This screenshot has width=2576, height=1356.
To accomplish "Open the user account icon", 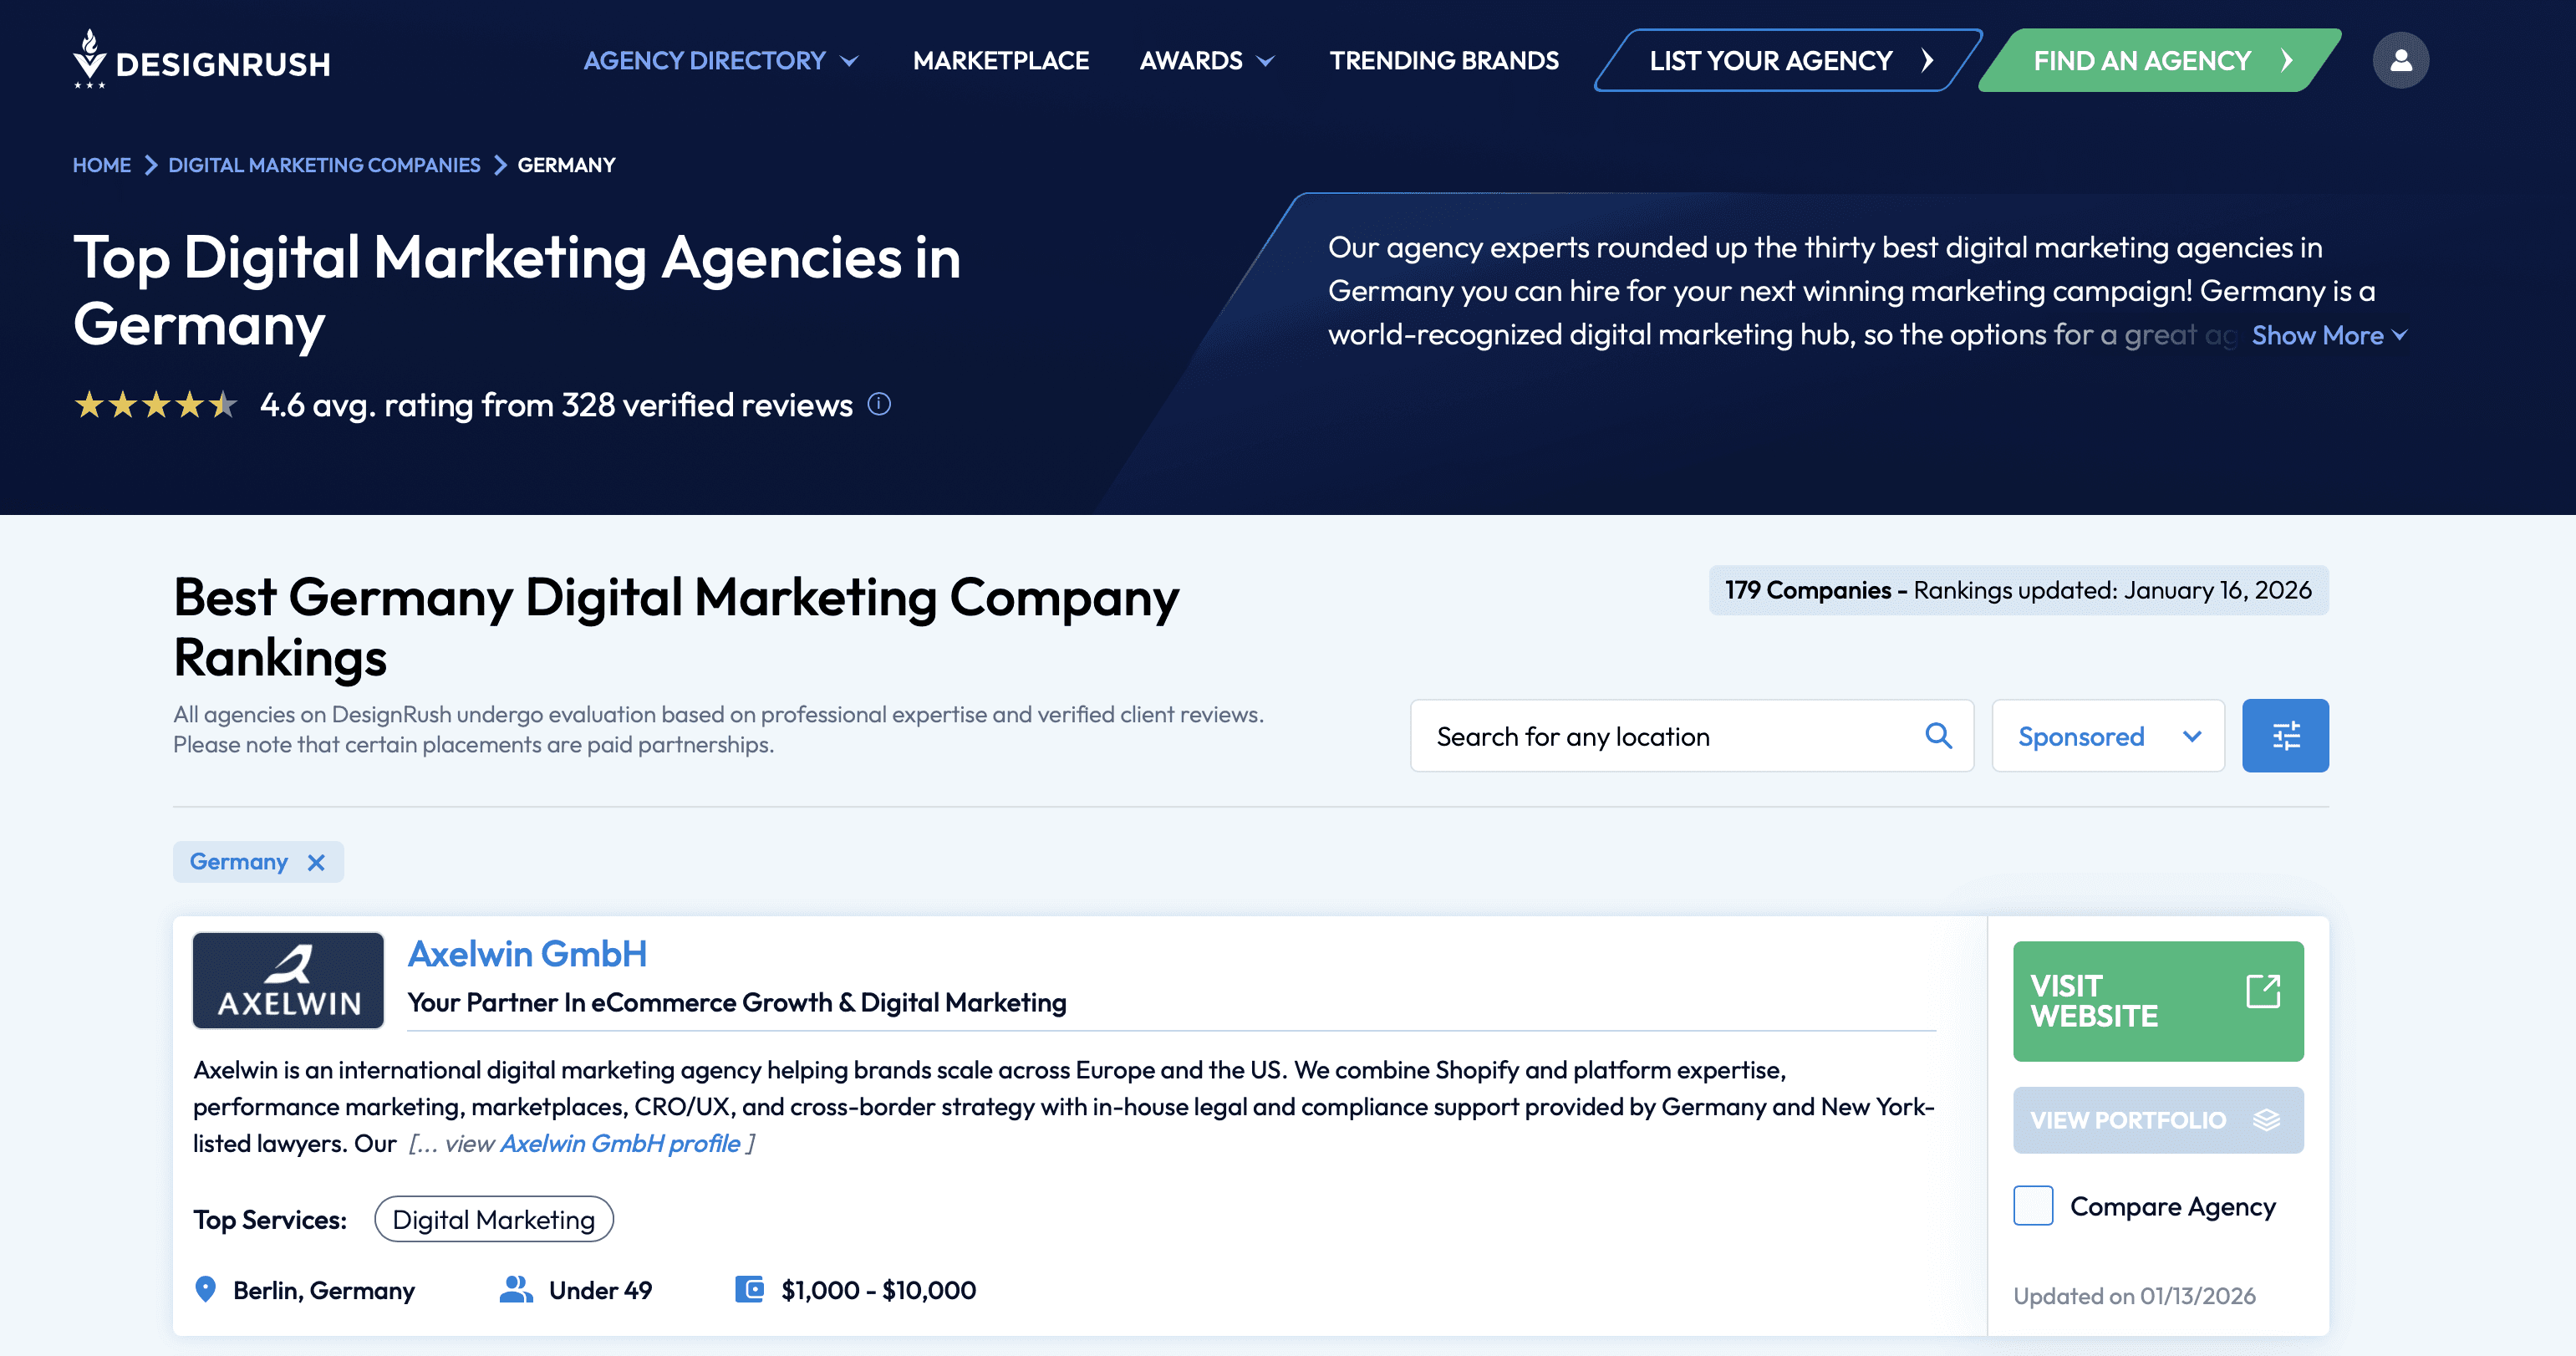I will click(2401, 60).
